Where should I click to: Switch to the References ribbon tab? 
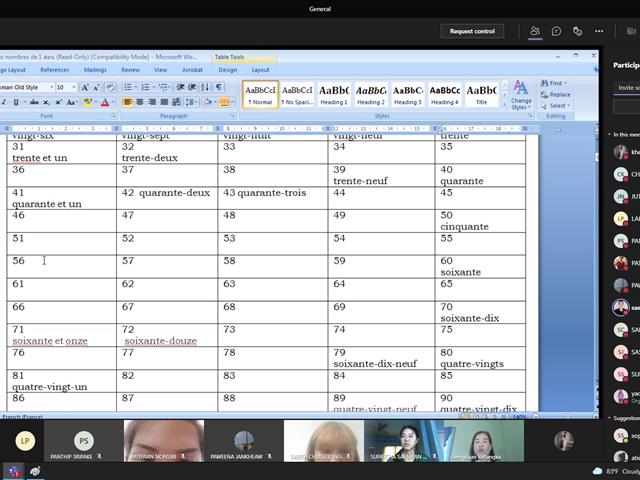(55, 70)
